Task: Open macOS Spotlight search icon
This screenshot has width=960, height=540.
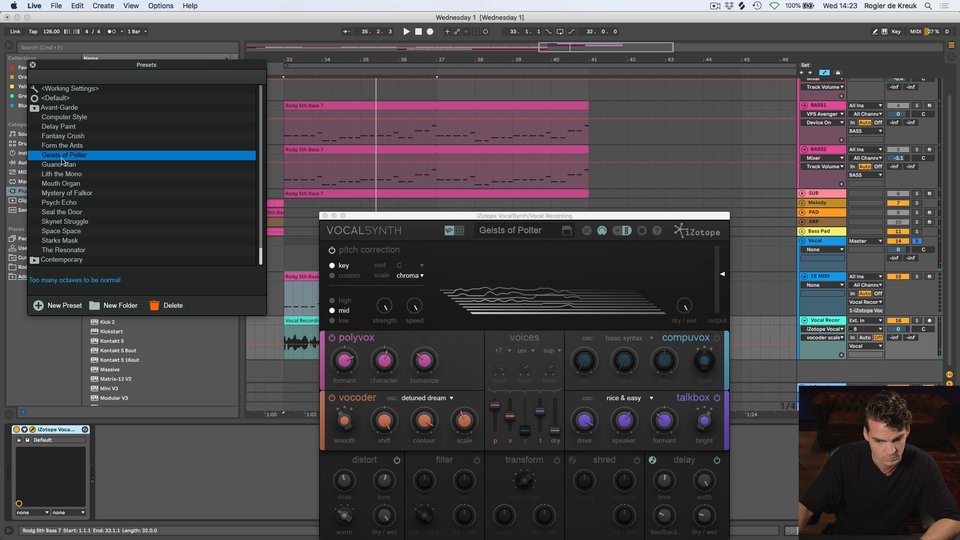Action: (928, 6)
